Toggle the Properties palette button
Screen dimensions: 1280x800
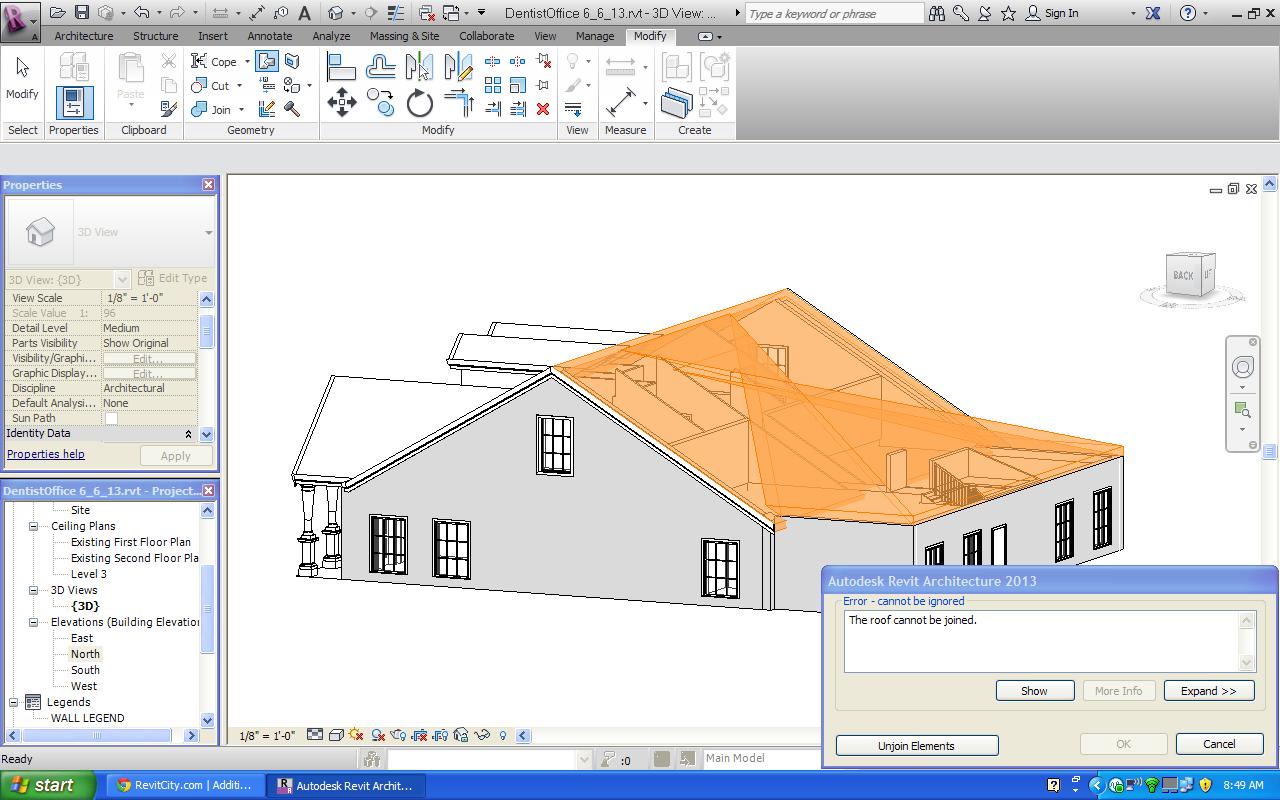coord(74,103)
